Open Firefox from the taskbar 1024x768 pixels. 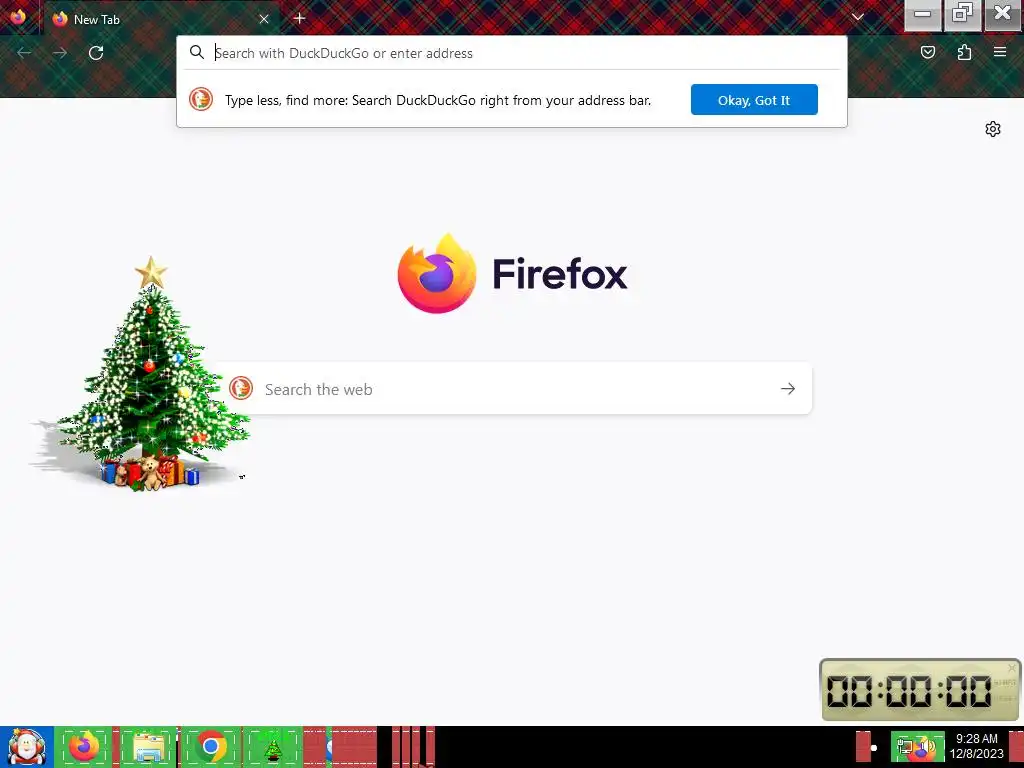click(x=84, y=747)
